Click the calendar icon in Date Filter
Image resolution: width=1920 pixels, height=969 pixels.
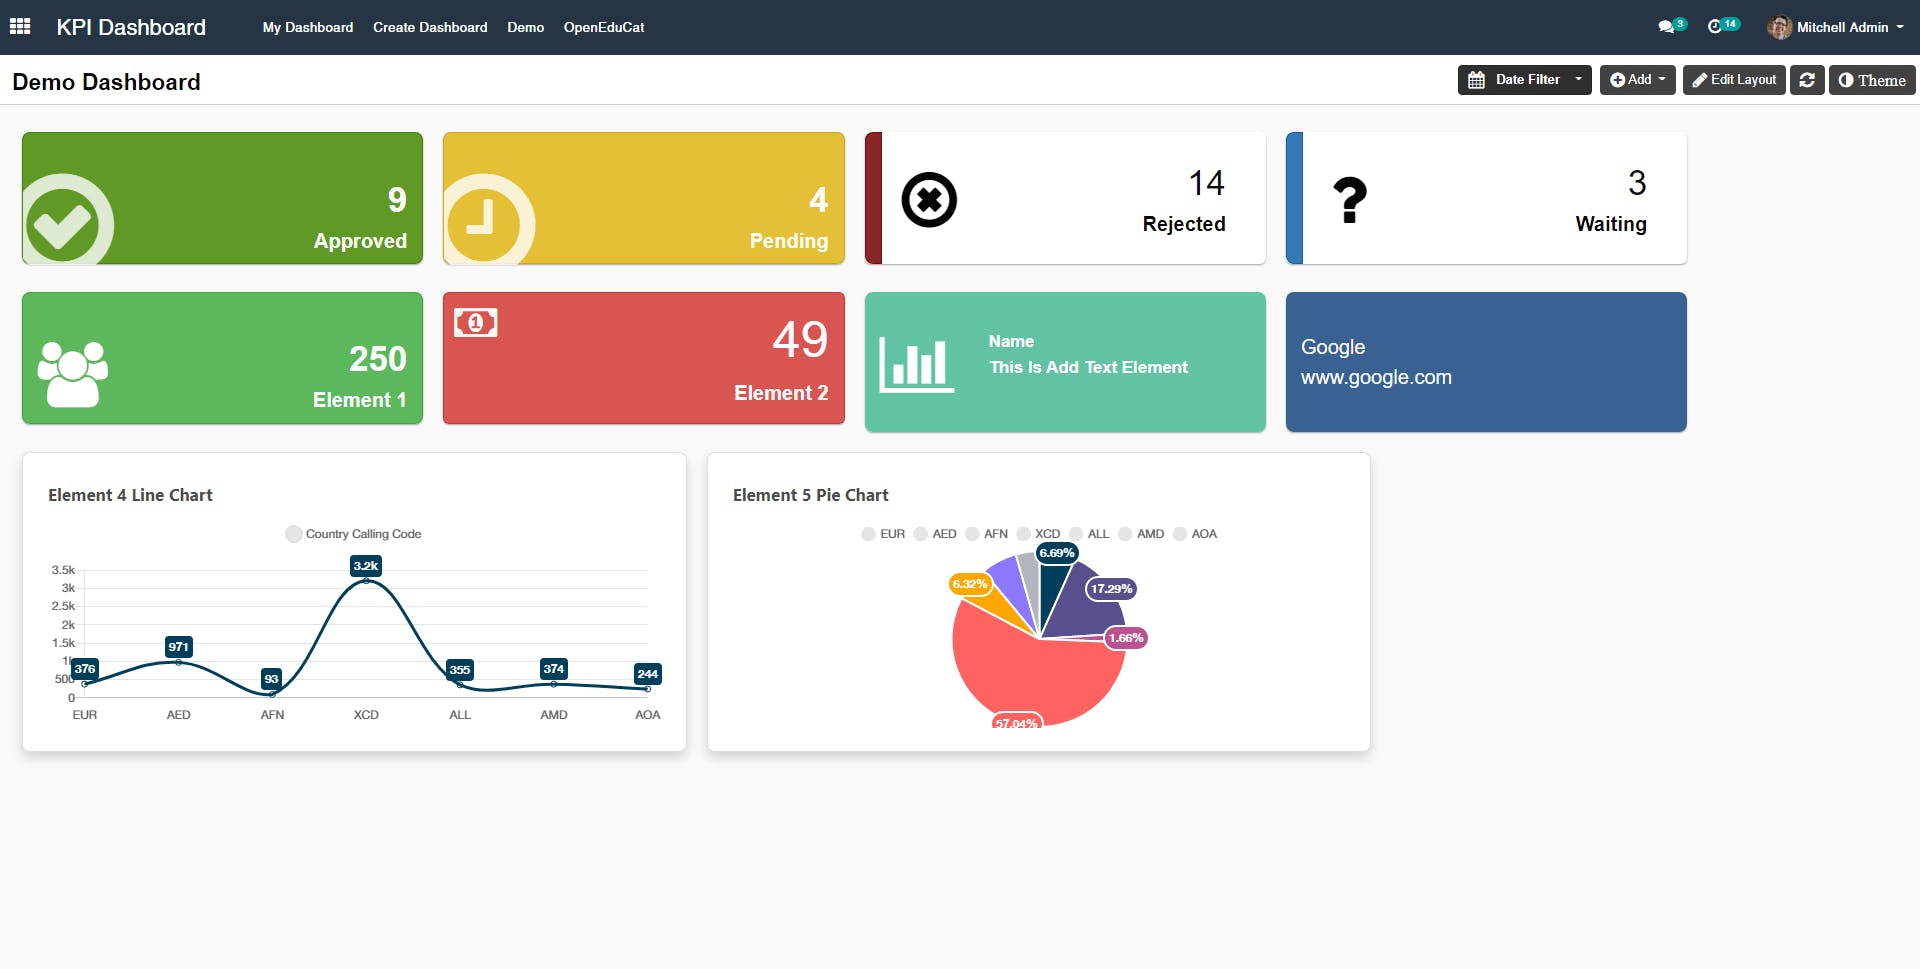1476,80
